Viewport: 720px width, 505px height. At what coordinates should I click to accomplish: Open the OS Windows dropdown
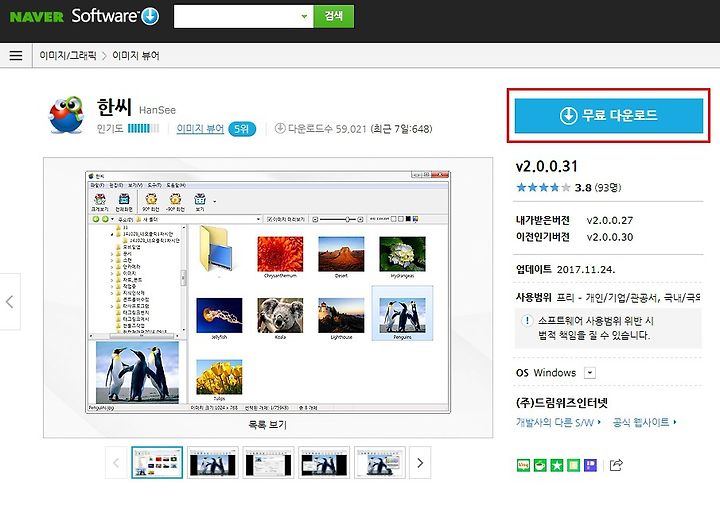[590, 372]
